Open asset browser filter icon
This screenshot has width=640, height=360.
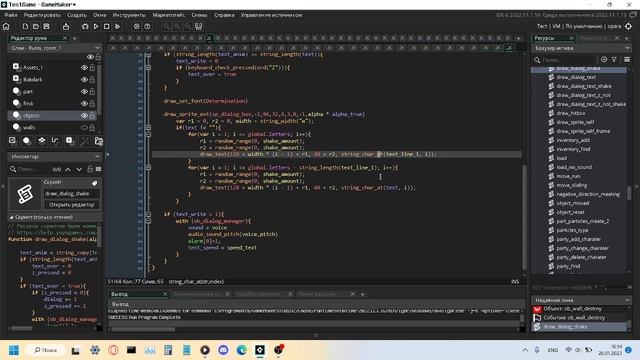(x=614, y=60)
